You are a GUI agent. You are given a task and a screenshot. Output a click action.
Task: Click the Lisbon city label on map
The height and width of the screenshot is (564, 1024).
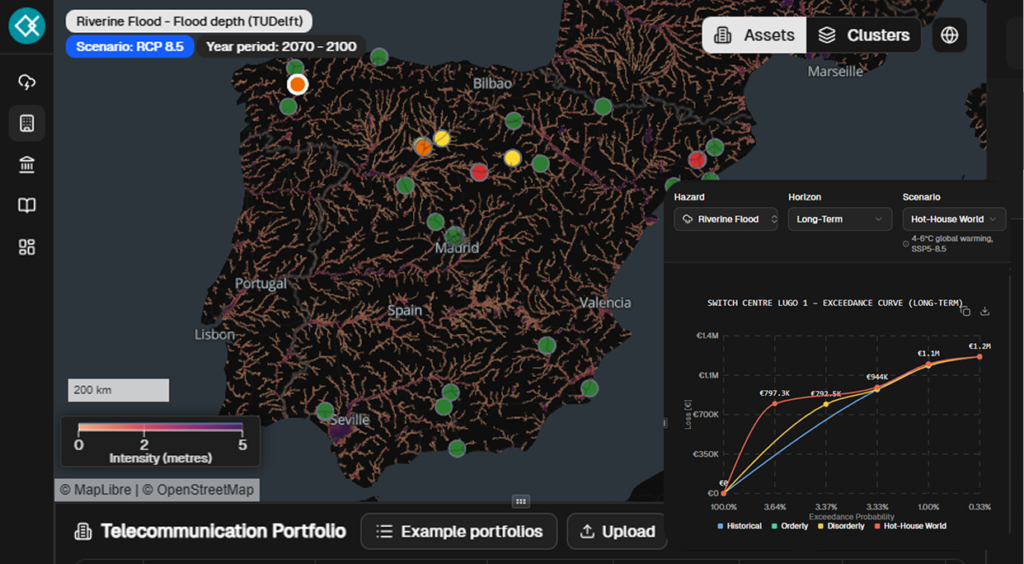click(x=214, y=335)
